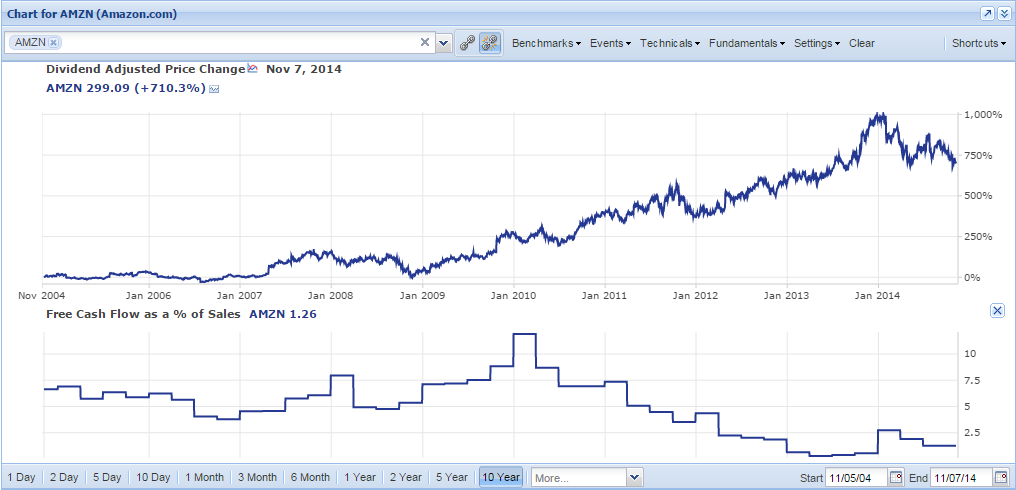The width and height of the screenshot is (1016, 490).
Task: Click the AMZN 299.09 (+710.3%) label
Action: 126,89
